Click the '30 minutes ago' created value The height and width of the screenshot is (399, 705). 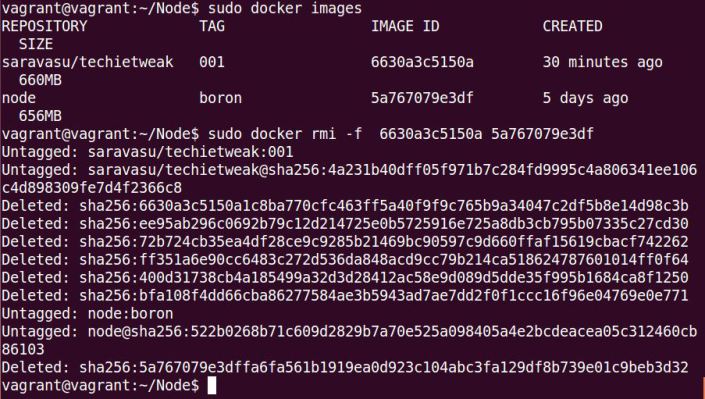tap(602, 62)
